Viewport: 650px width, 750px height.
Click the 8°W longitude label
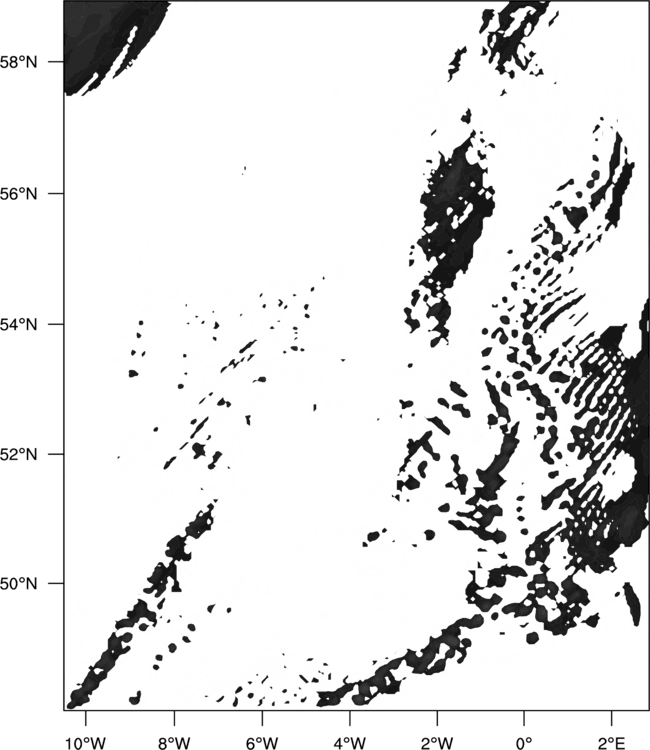tap(175, 743)
